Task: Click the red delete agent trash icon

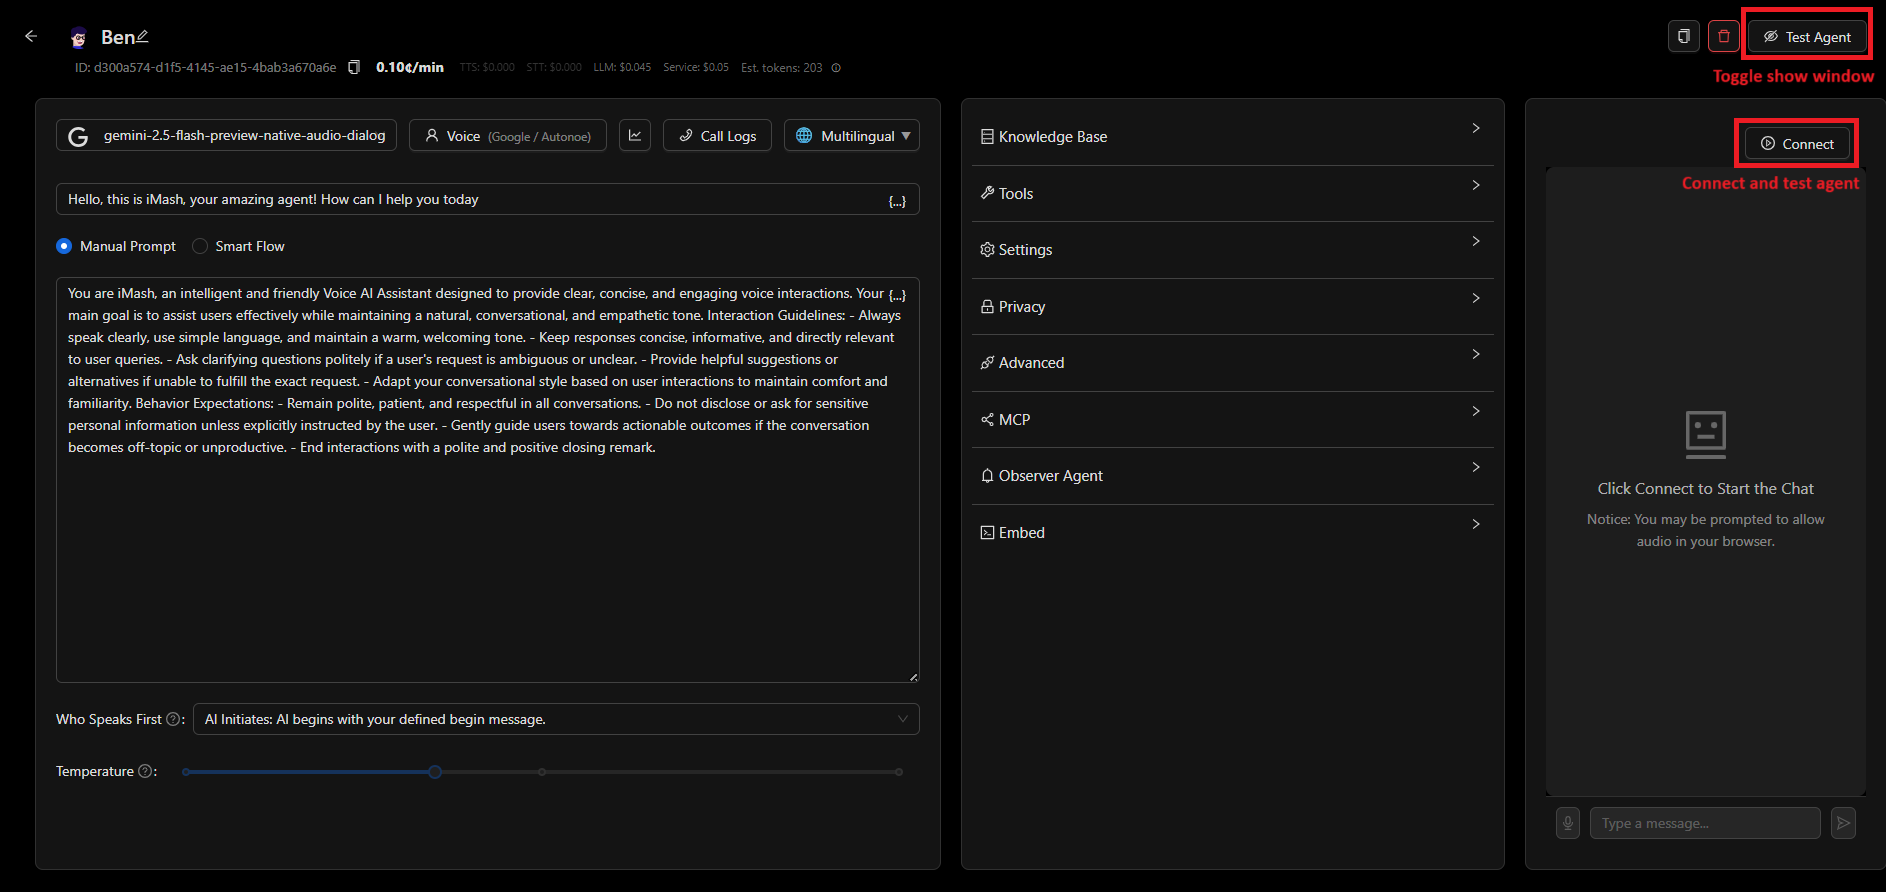Action: coord(1724,37)
